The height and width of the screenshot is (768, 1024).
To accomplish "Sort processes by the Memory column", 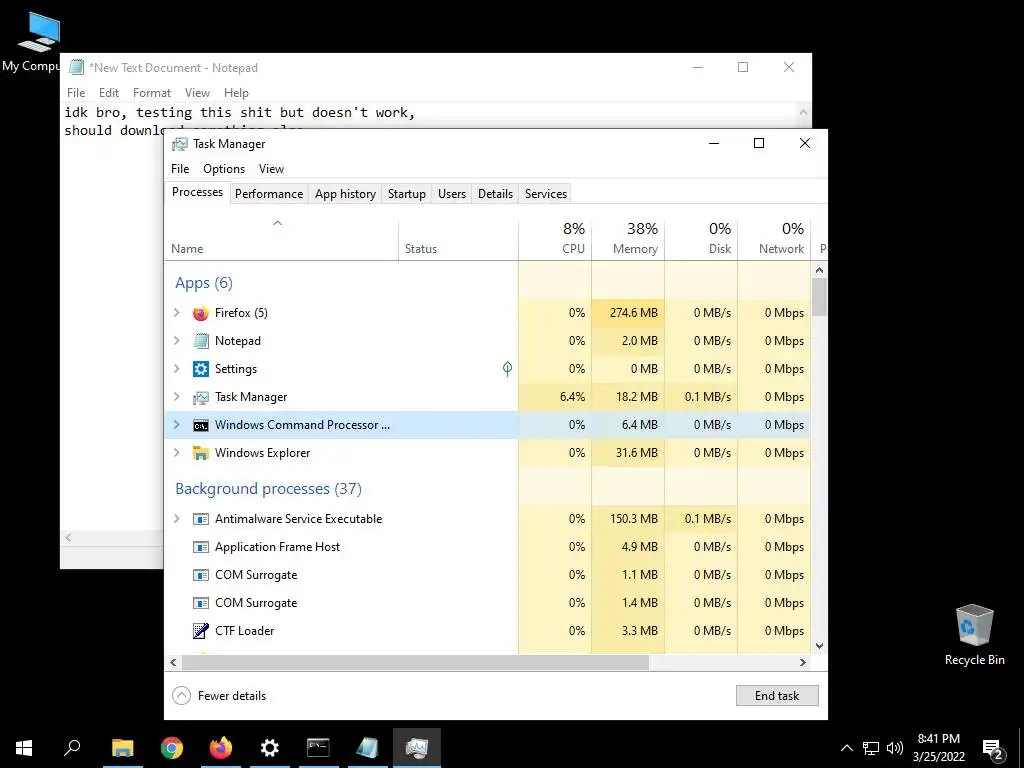I will click(628, 239).
